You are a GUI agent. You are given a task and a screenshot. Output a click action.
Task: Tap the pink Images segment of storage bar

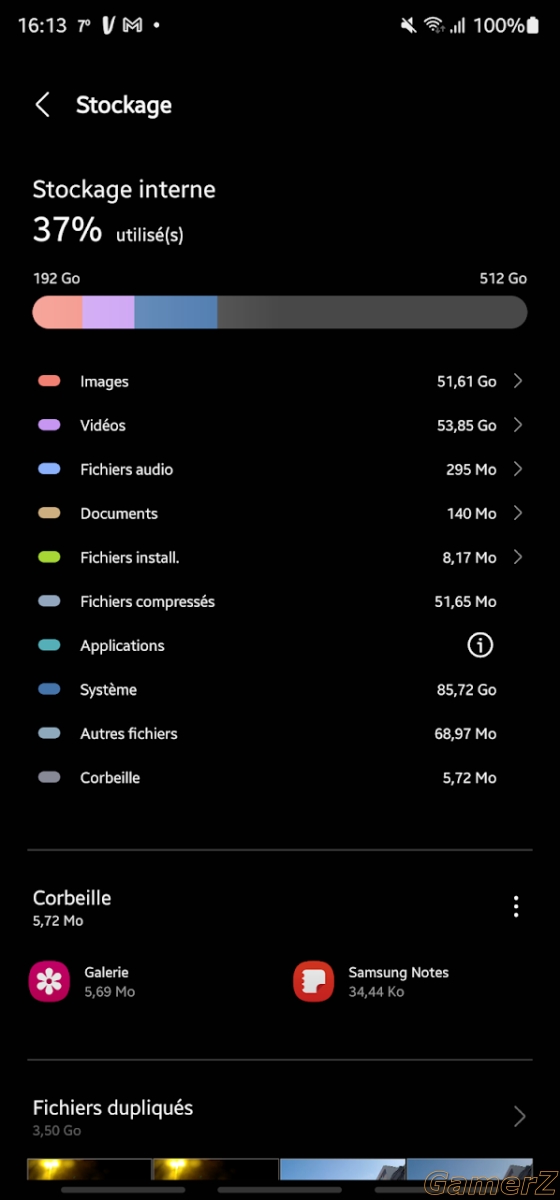[x=58, y=312]
